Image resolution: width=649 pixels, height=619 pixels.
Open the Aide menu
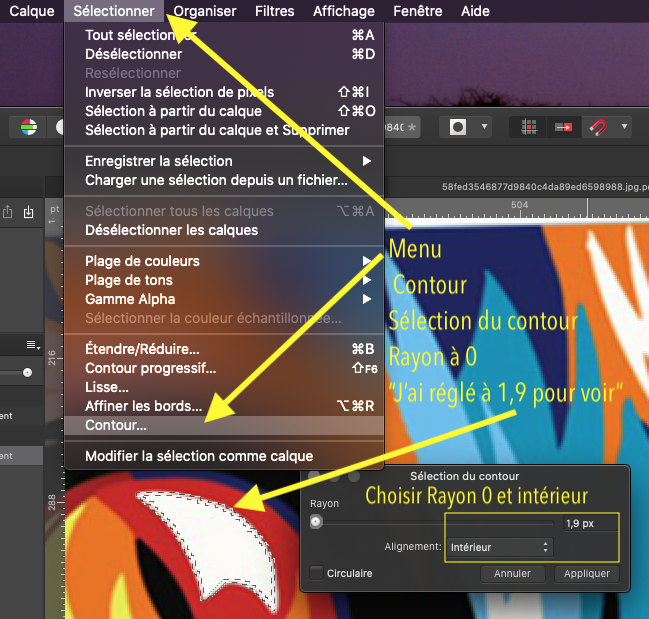475,11
